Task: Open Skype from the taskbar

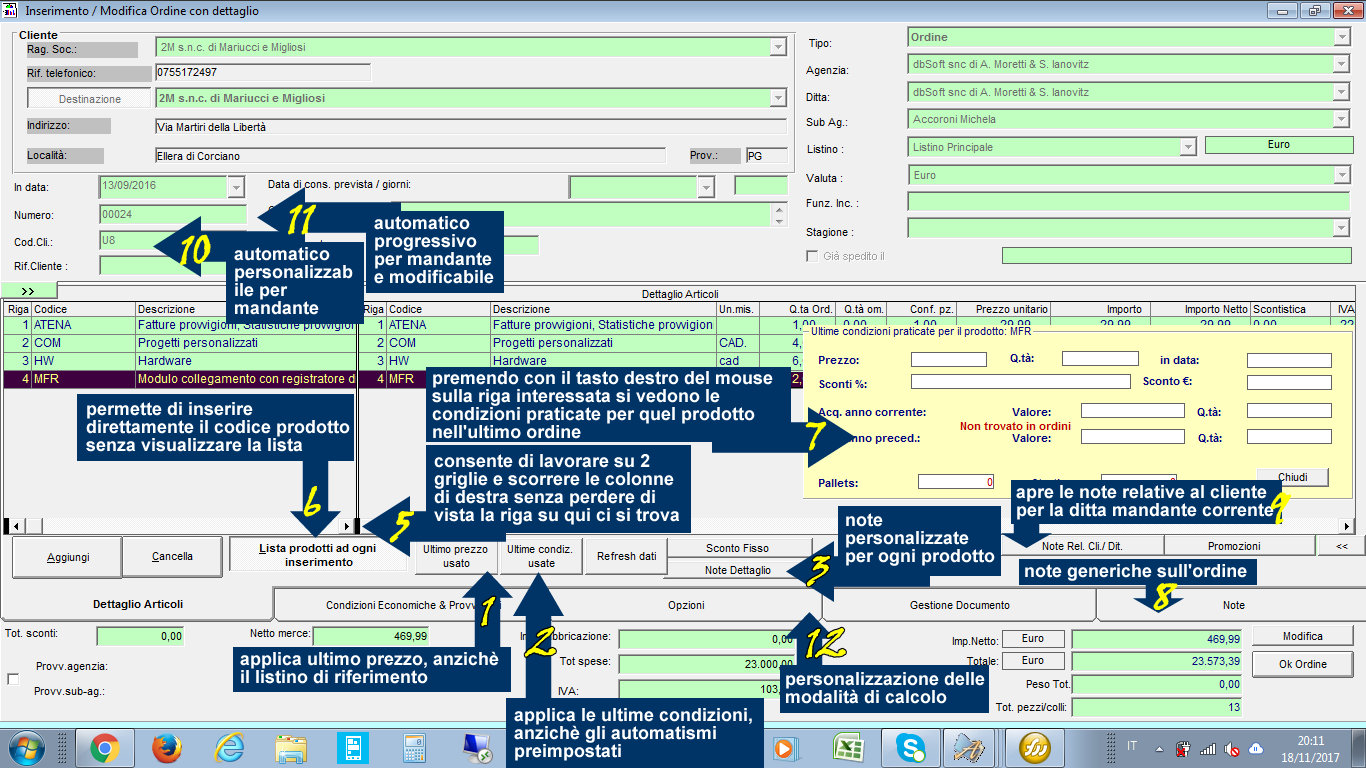Action: click(x=911, y=747)
